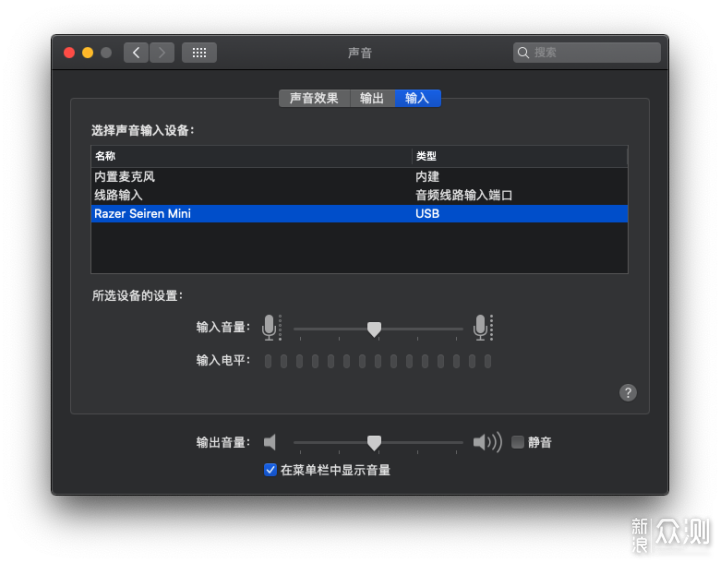Adjust the 输出音量 slider handle
720x563 pixels.
click(374, 443)
